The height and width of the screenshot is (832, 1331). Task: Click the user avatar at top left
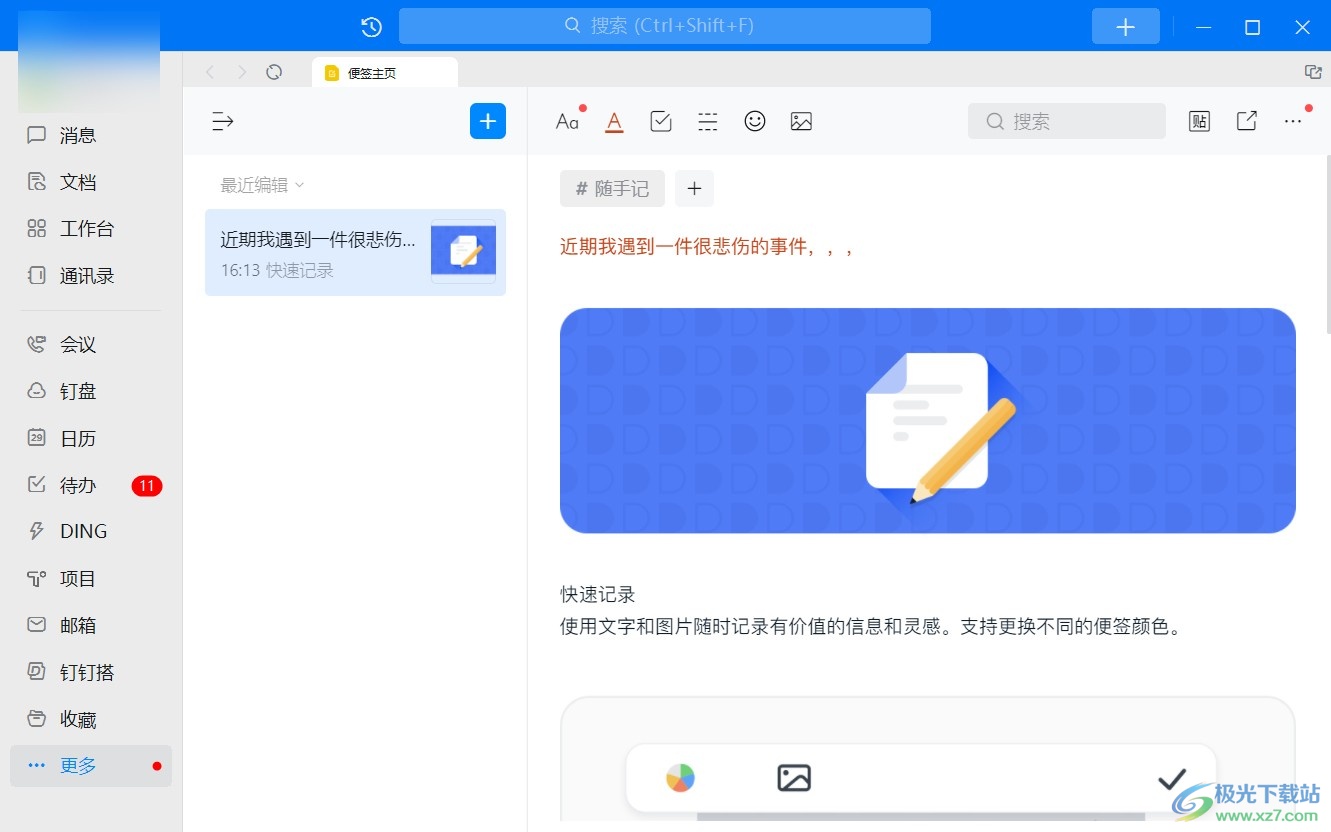[89, 61]
